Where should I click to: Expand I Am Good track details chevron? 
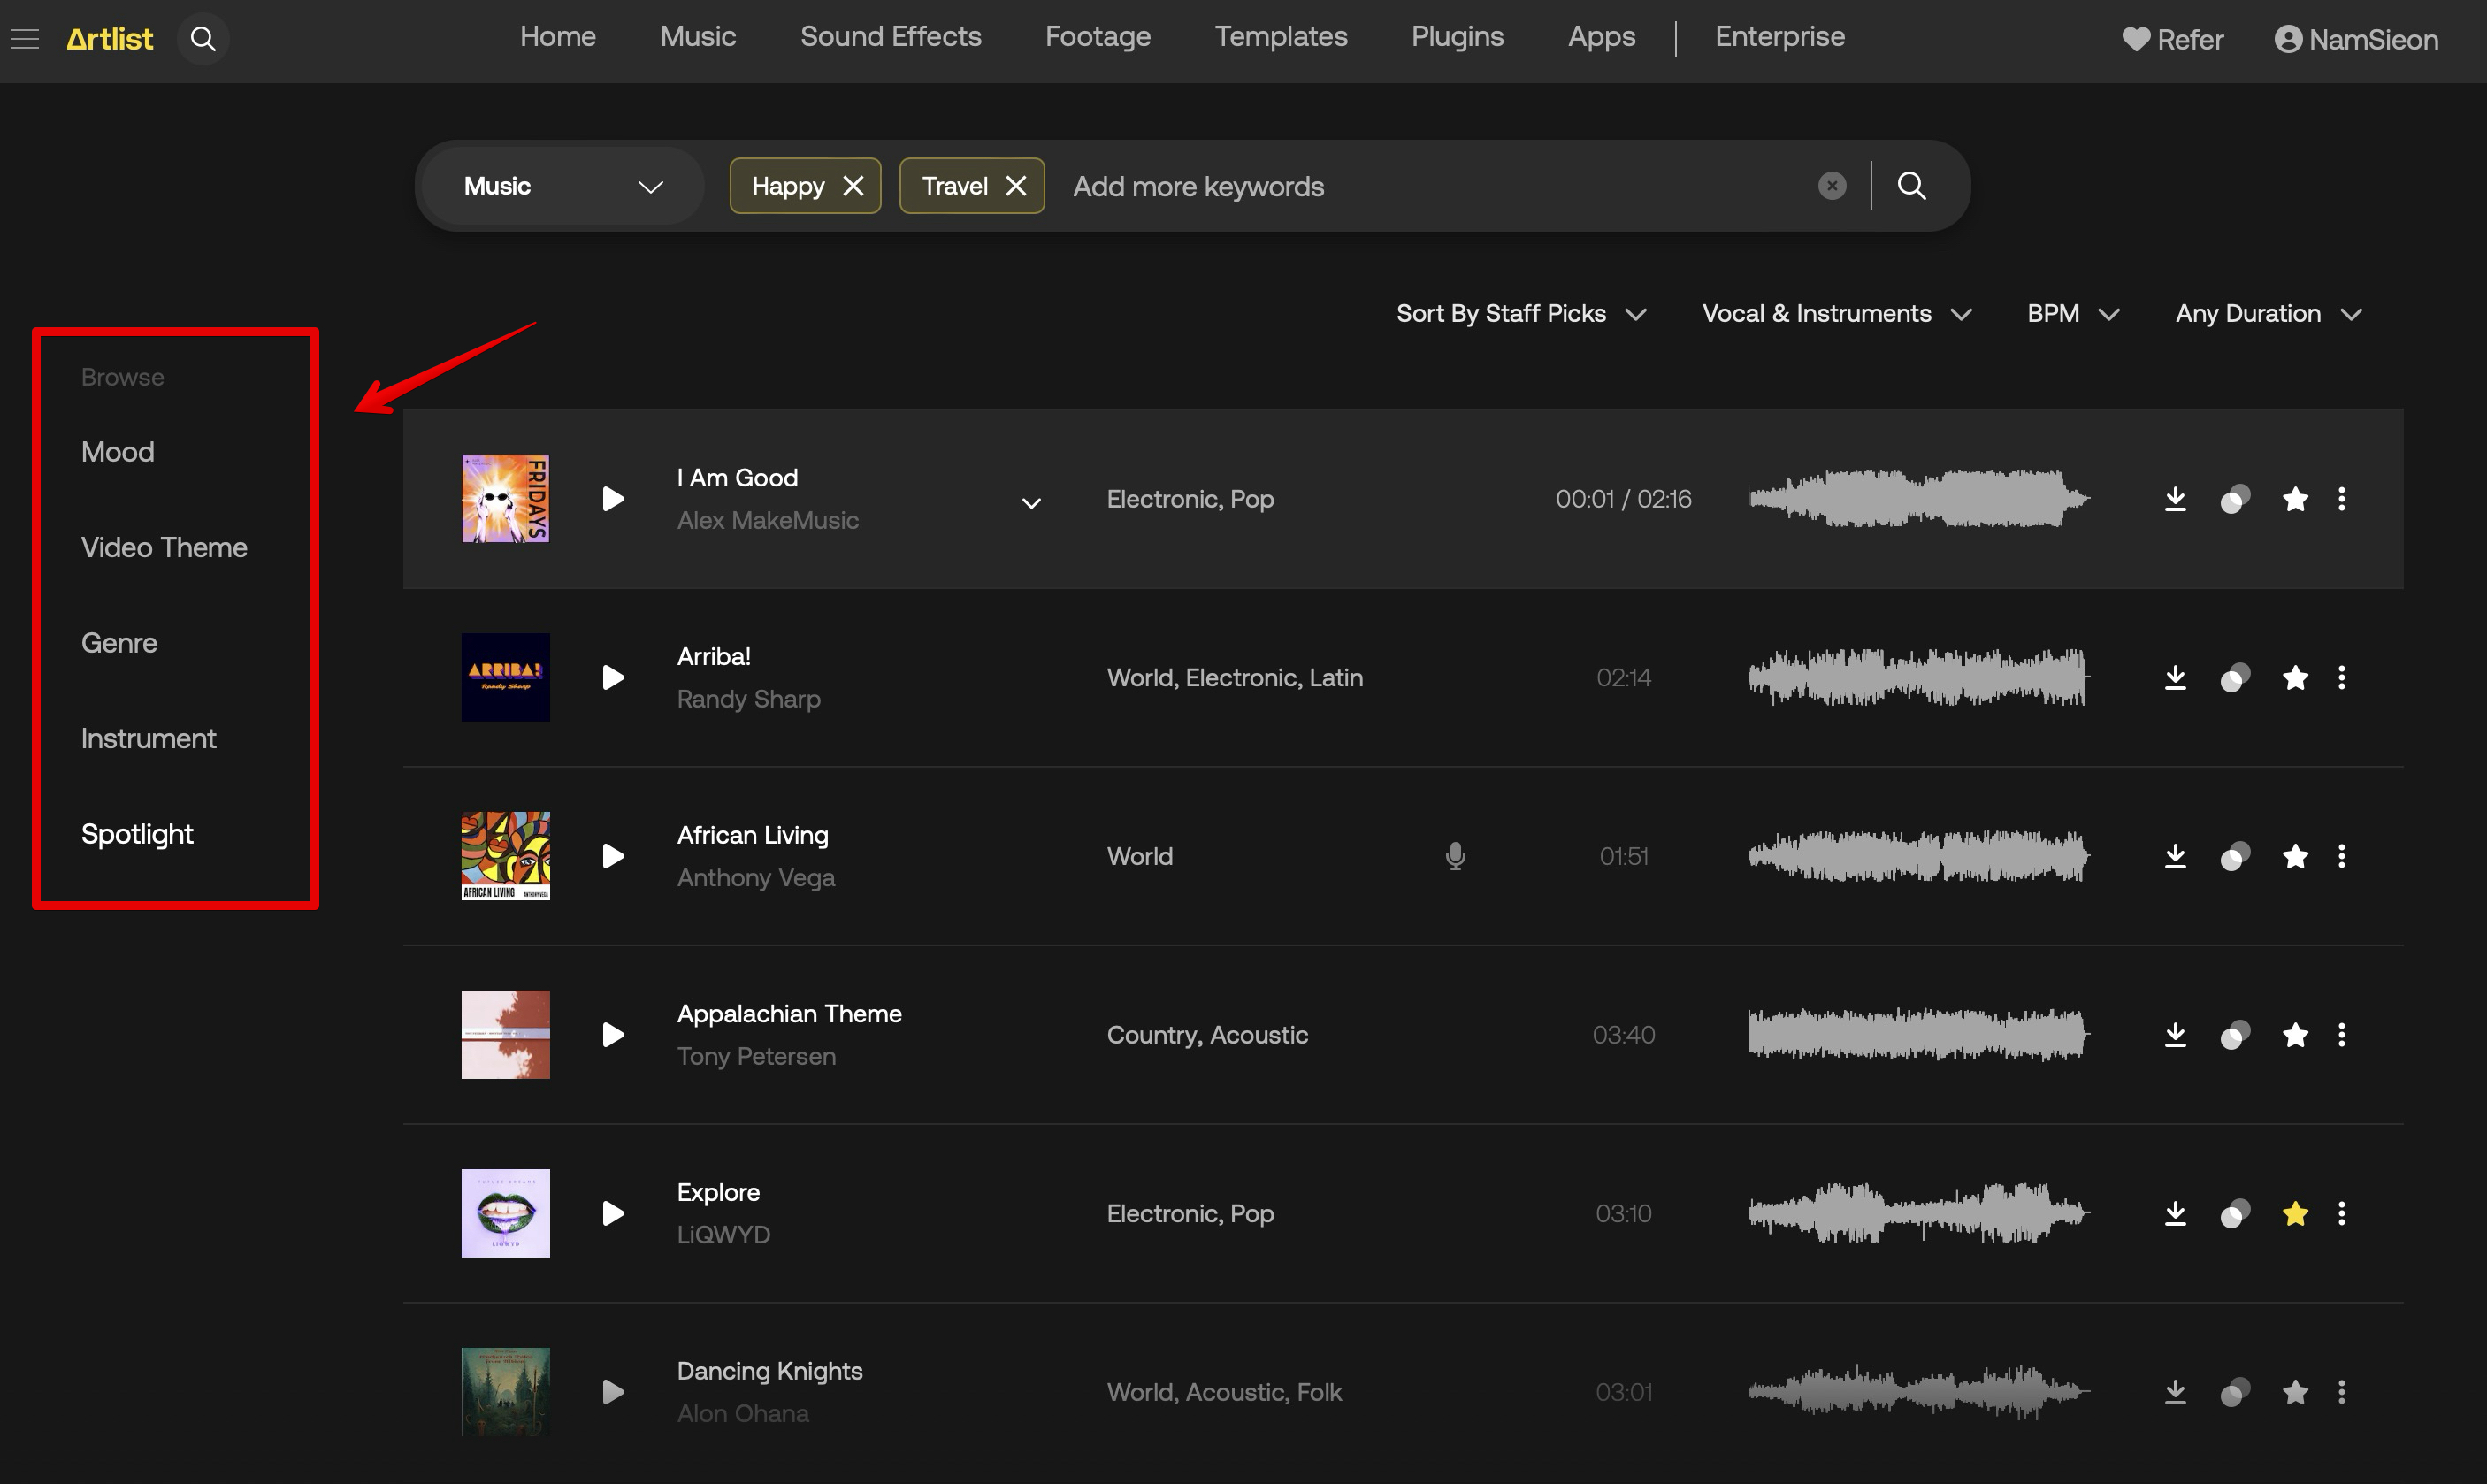point(1031,503)
